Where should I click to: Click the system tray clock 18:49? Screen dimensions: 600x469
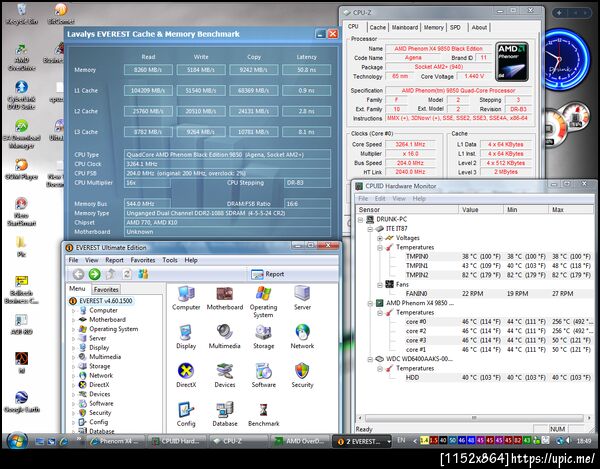584,441
